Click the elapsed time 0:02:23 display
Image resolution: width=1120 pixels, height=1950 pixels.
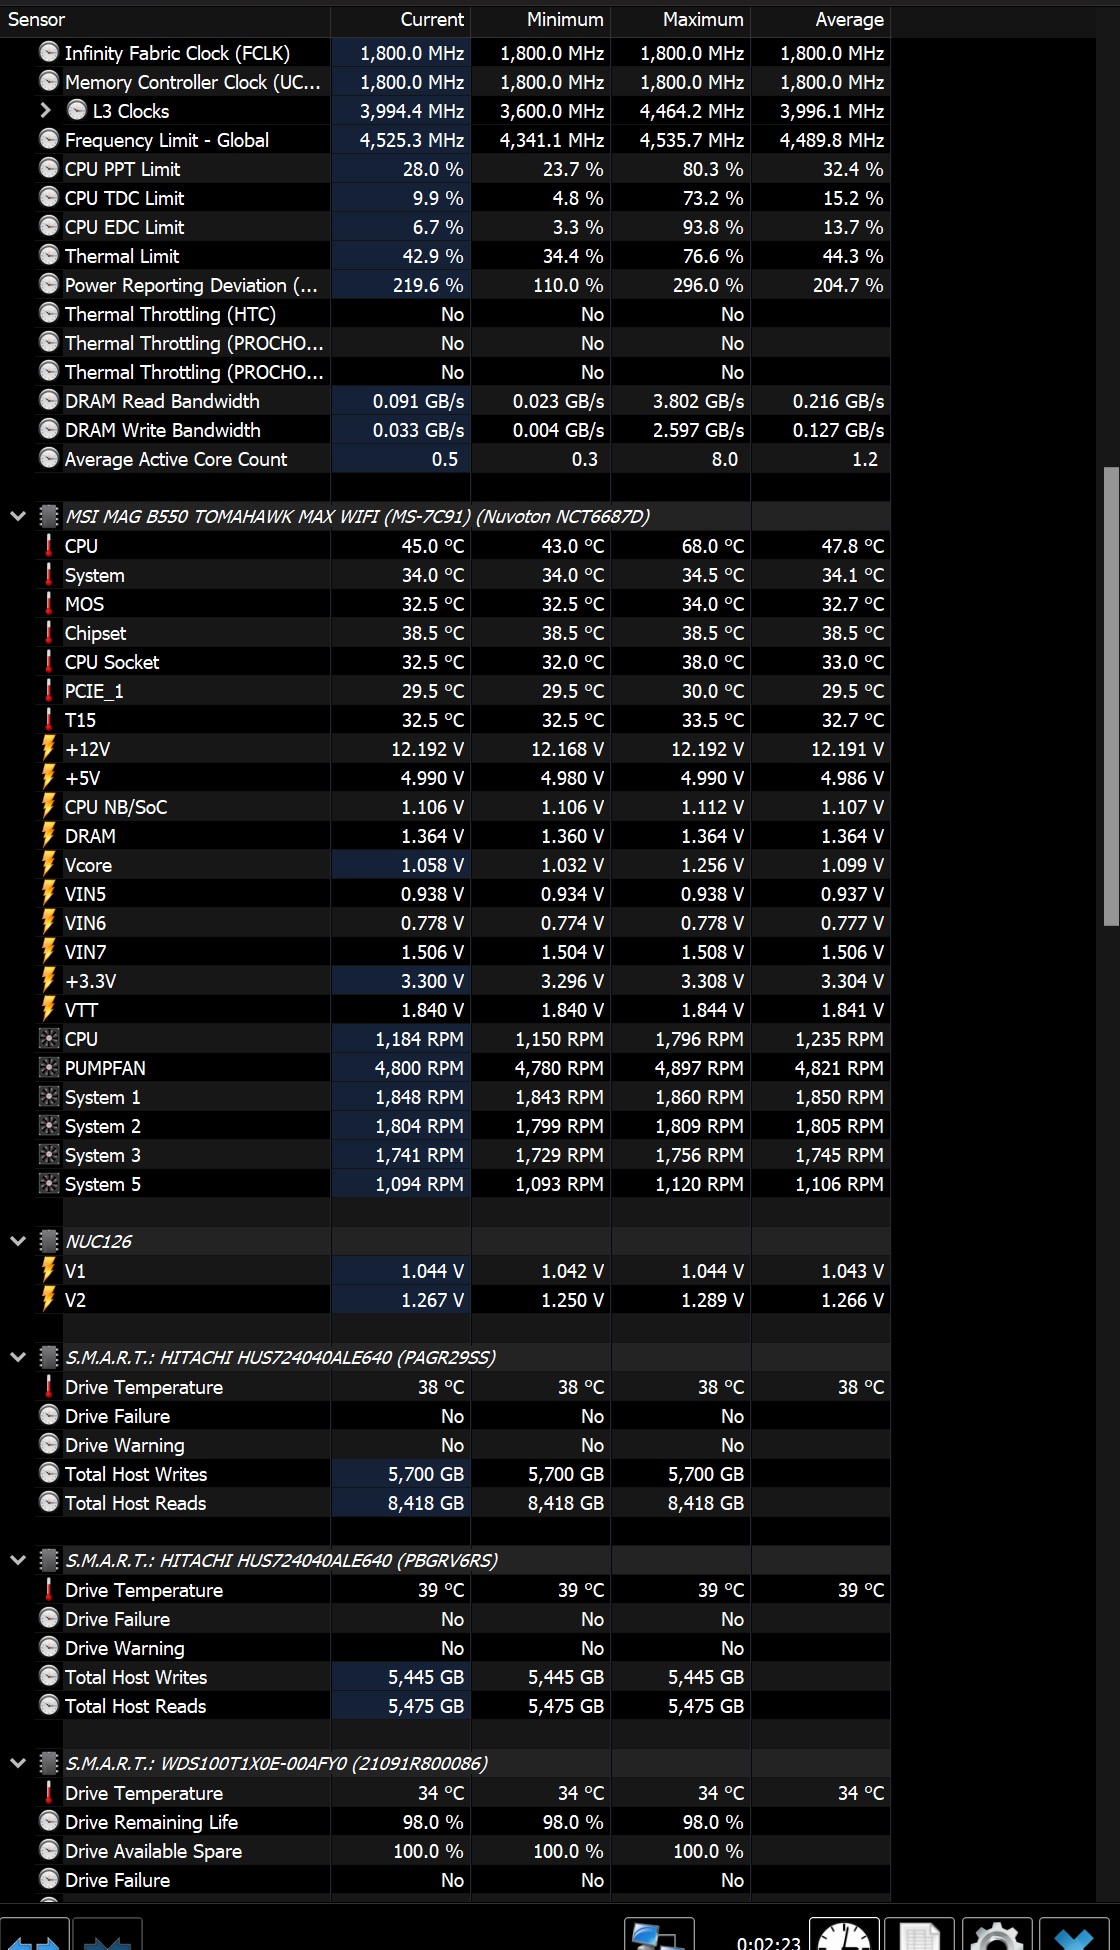pos(768,1941)
